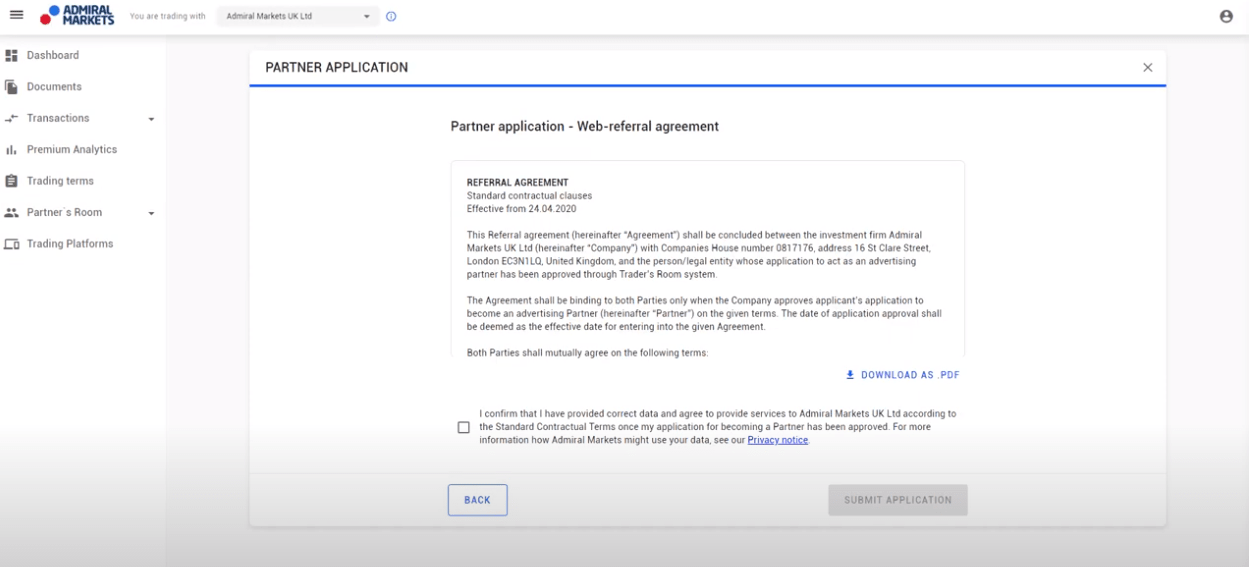The image size is (1249, 567).
Task: Click the Documents file icon
Action: [12, 87]
